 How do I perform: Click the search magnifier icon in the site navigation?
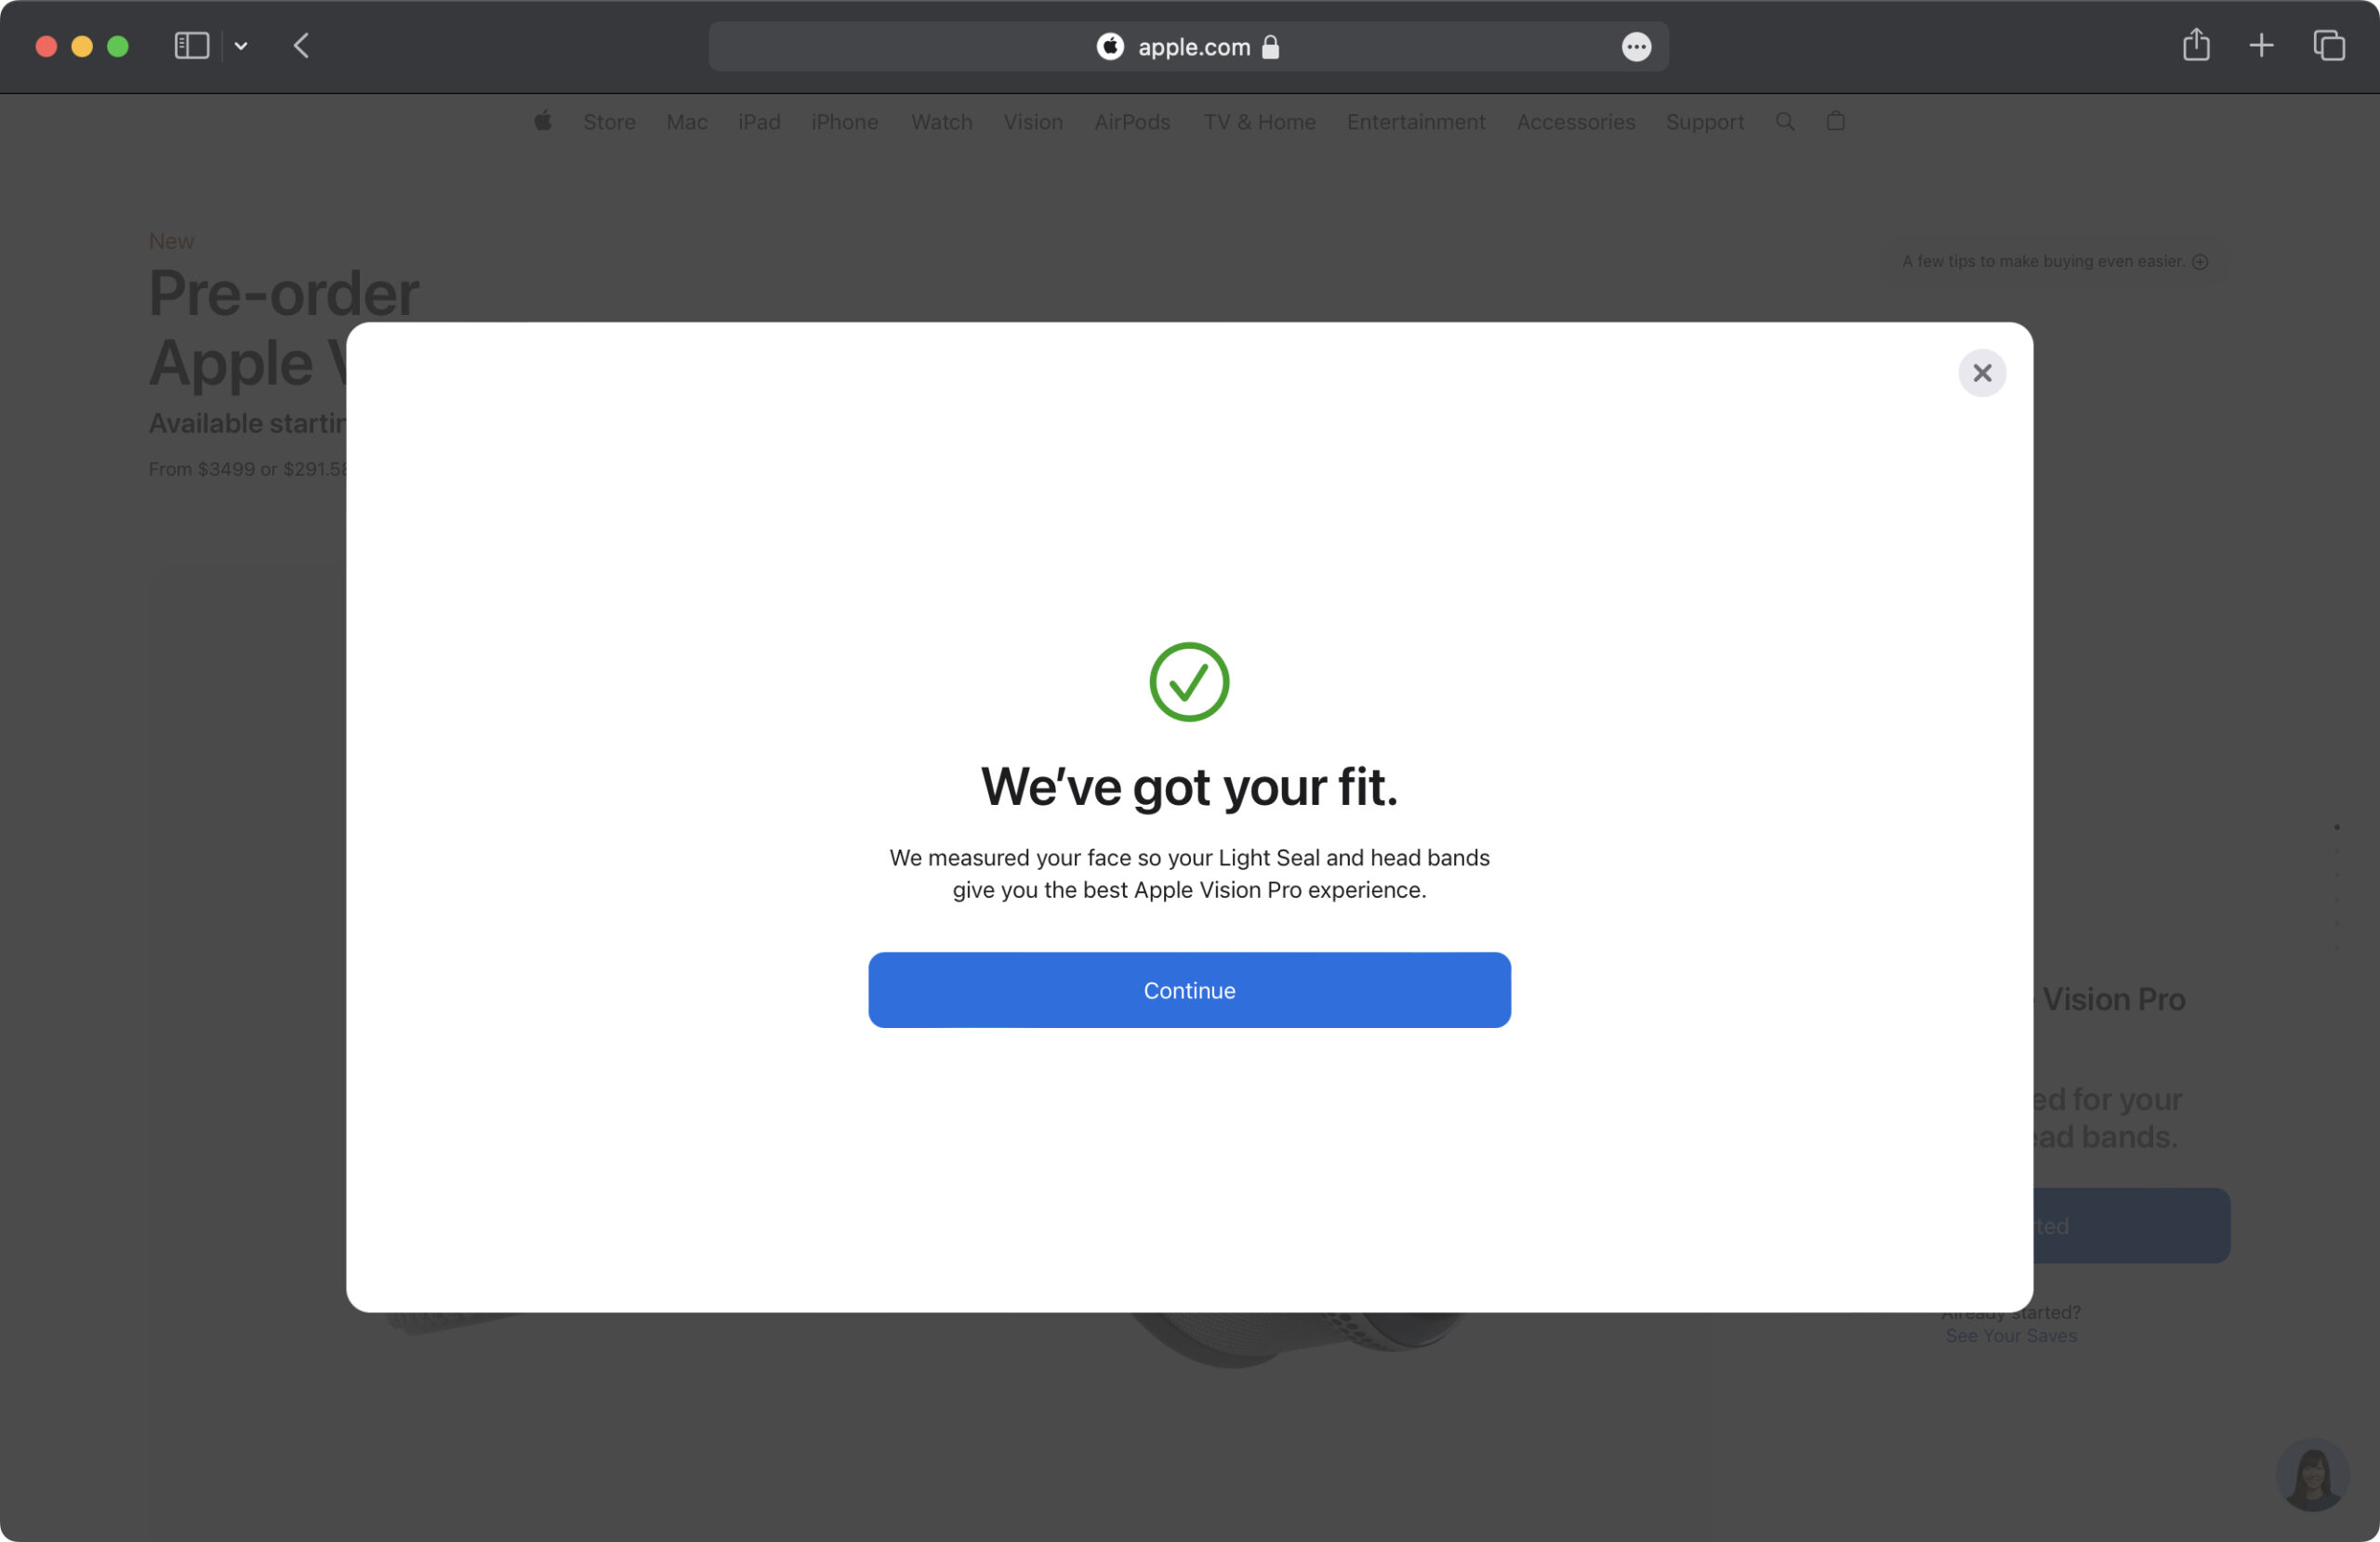[1785, 121]
